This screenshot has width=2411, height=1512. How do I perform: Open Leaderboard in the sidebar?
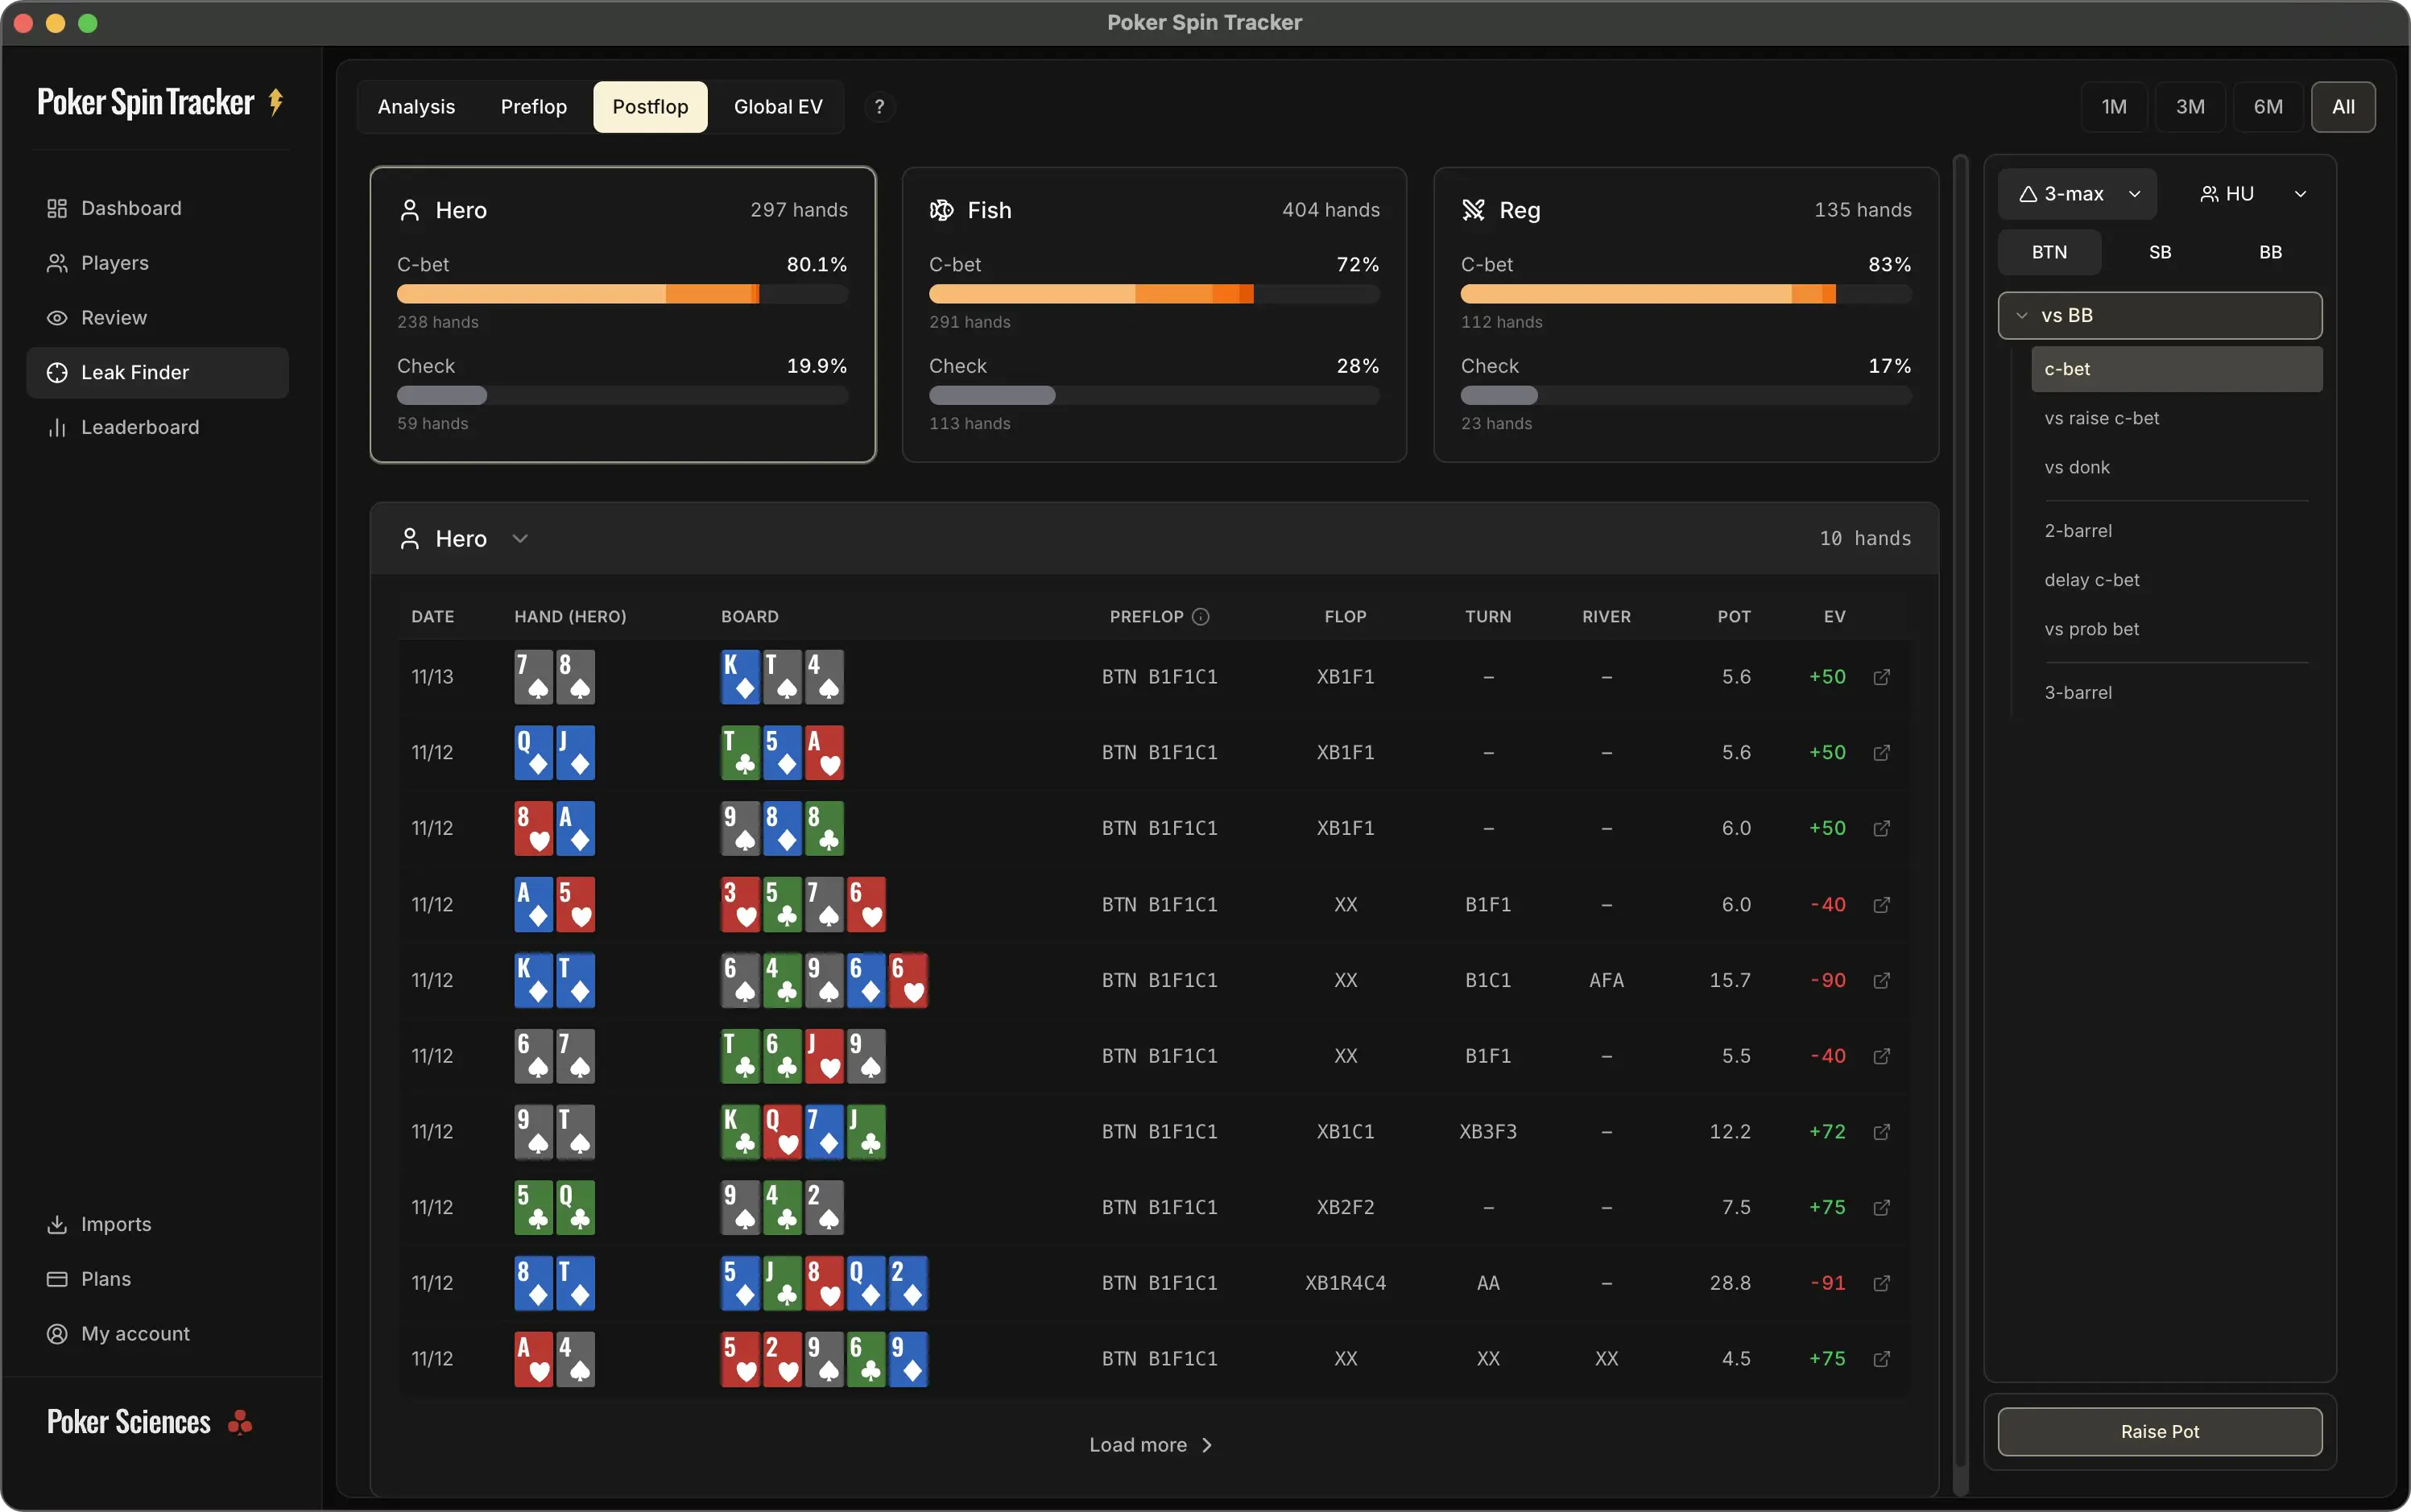tap(139, 427)
